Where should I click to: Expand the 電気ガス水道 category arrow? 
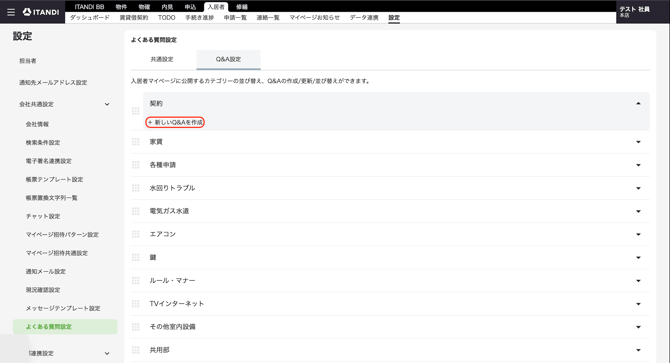(x=638, y=211)
